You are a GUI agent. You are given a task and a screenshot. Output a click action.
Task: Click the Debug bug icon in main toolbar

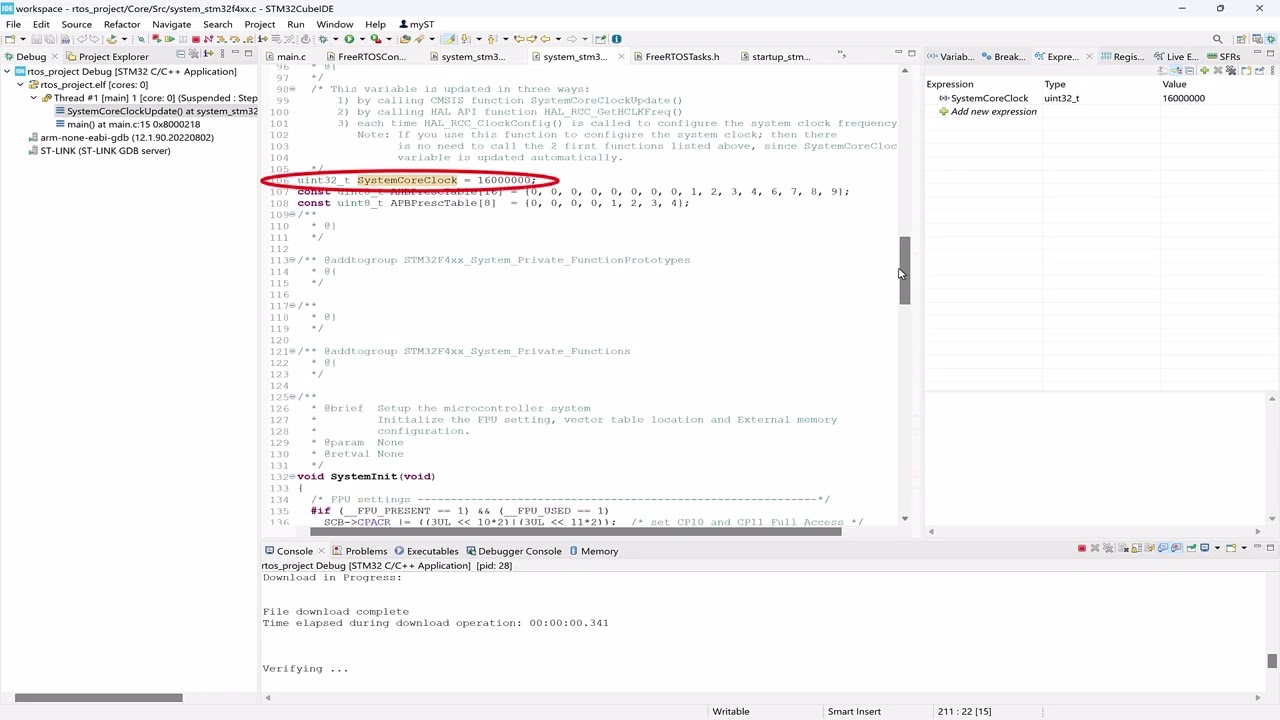click(323, 39)
